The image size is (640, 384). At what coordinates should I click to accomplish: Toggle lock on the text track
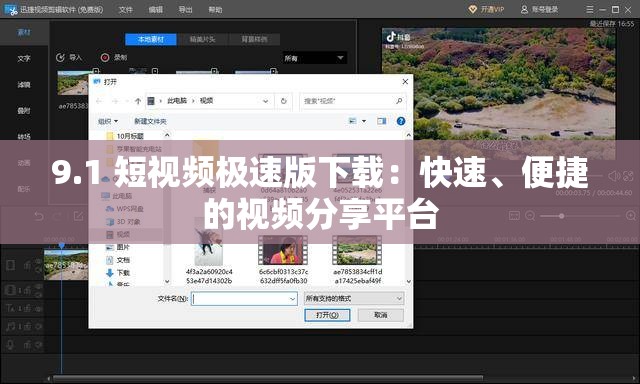point(27,309)
